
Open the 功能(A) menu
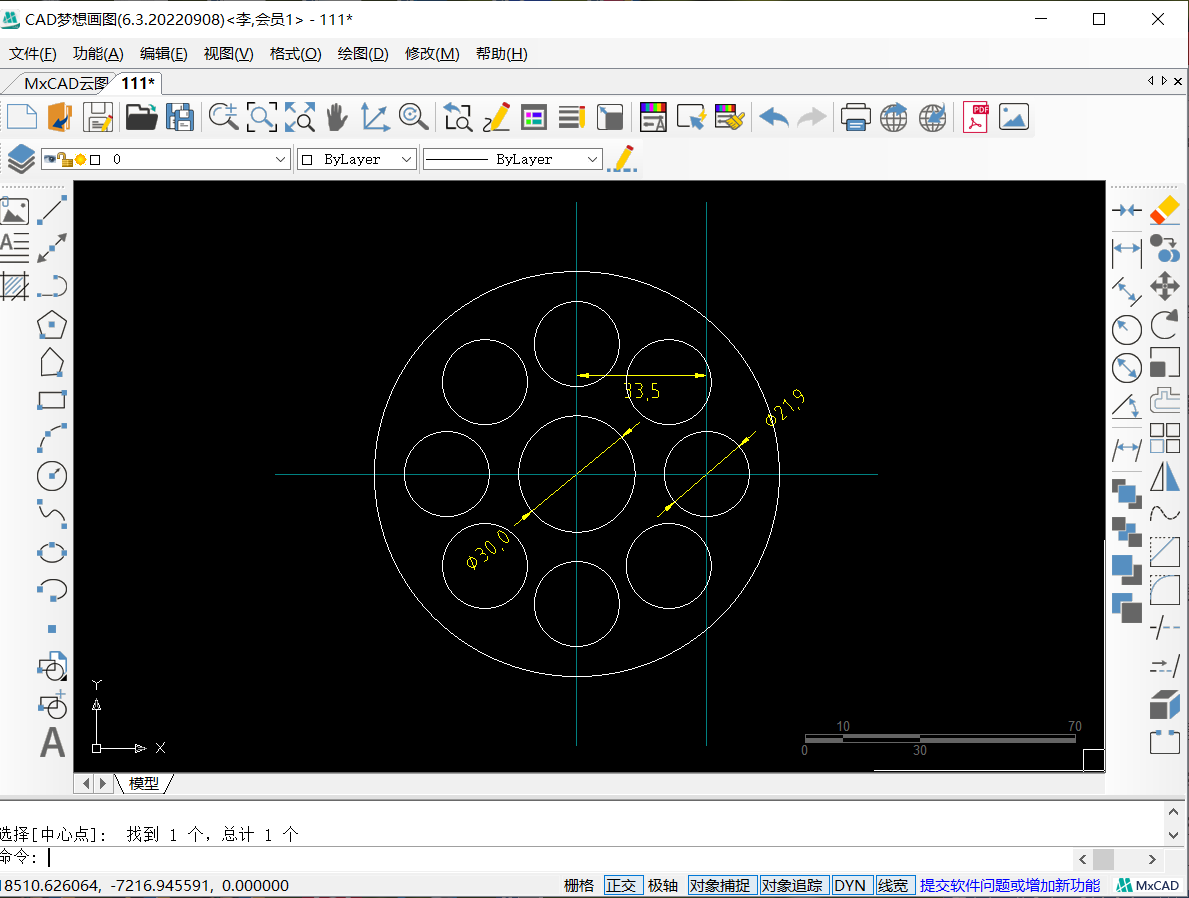[98, 54]
